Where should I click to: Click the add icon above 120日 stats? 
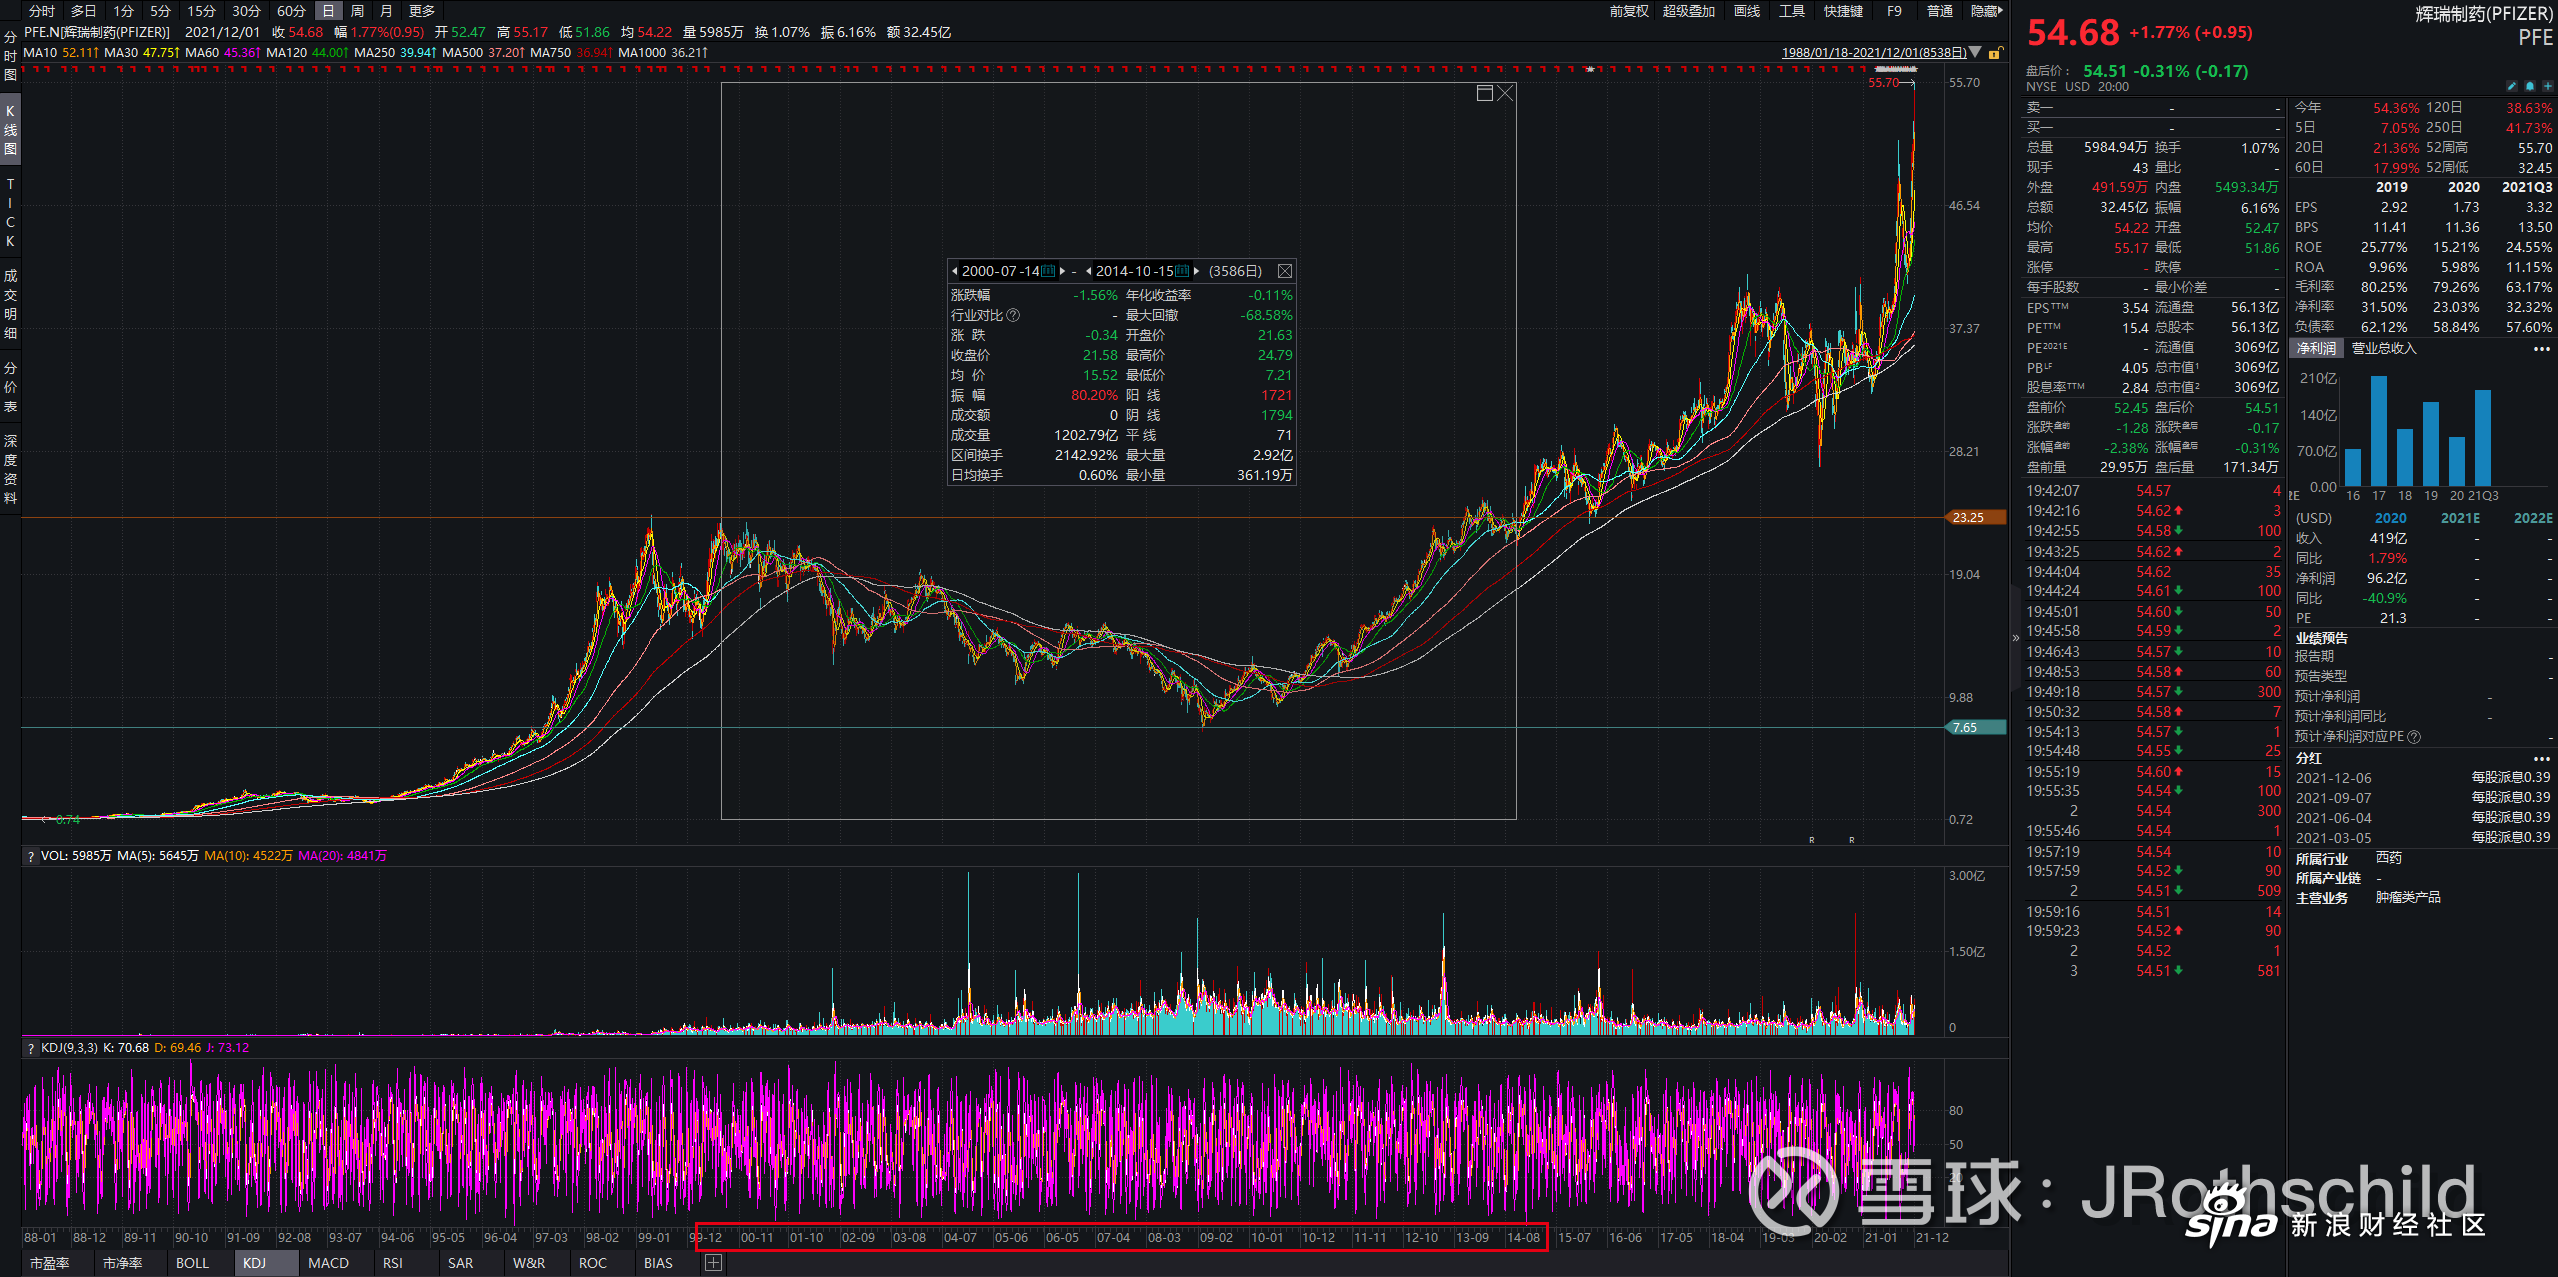2547,87
